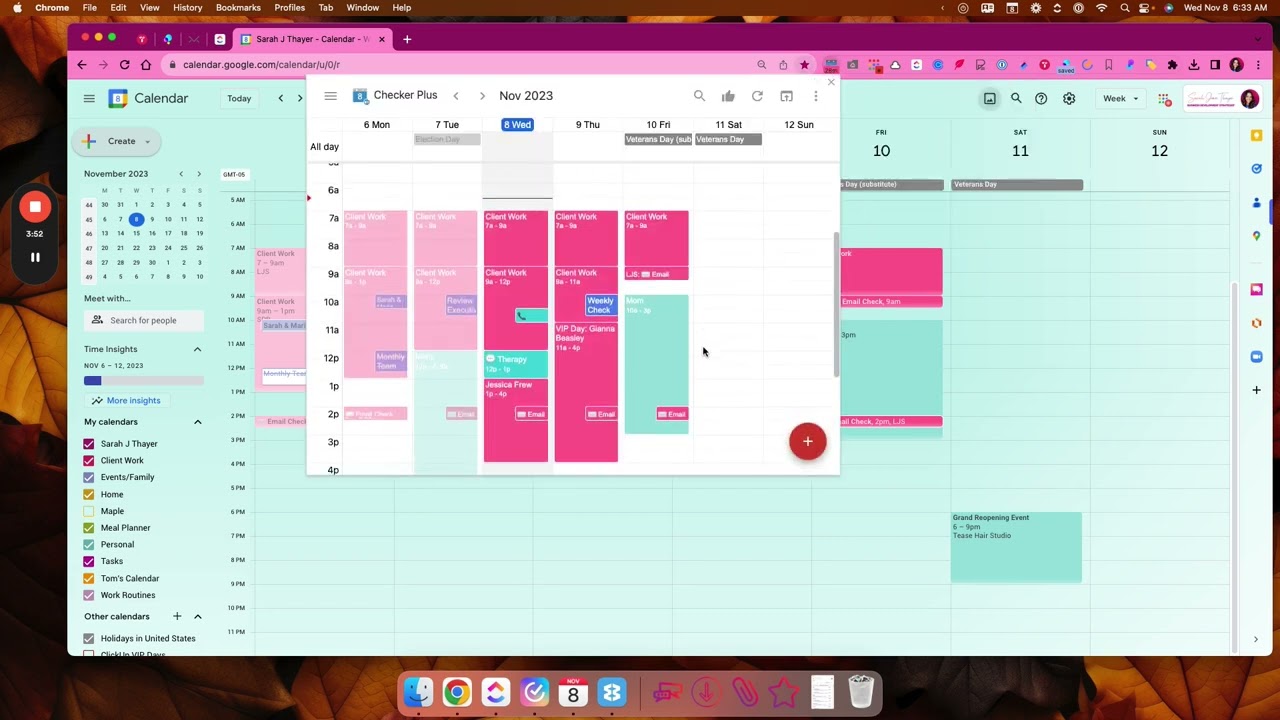Screen dimensions: 1280x720
Task: Go to next week in Checker Plus
Action: pos(482,96)
